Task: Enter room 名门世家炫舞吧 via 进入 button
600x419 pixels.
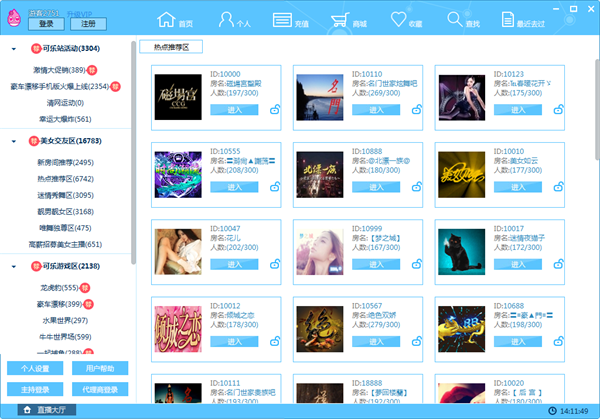Action: (376, 110)
